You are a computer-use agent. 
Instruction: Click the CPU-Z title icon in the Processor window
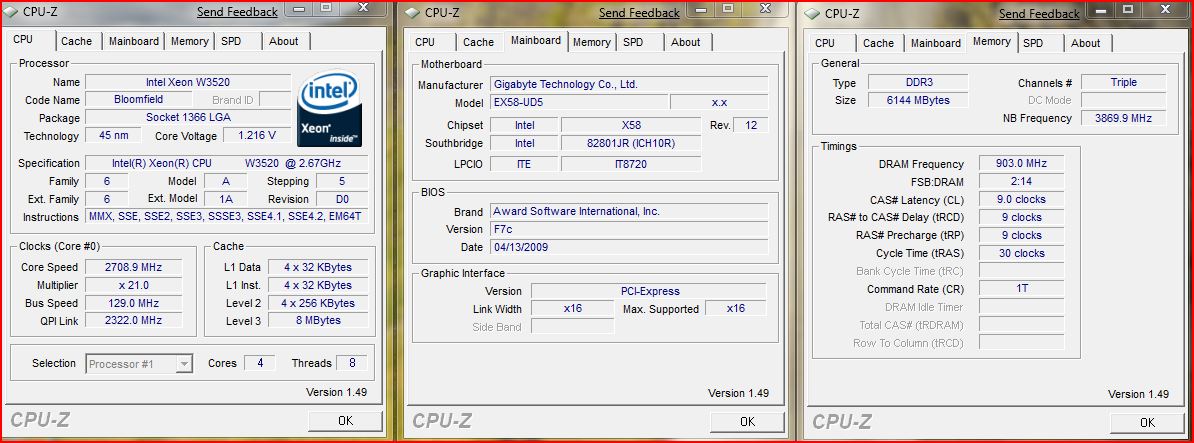point(10,11)
